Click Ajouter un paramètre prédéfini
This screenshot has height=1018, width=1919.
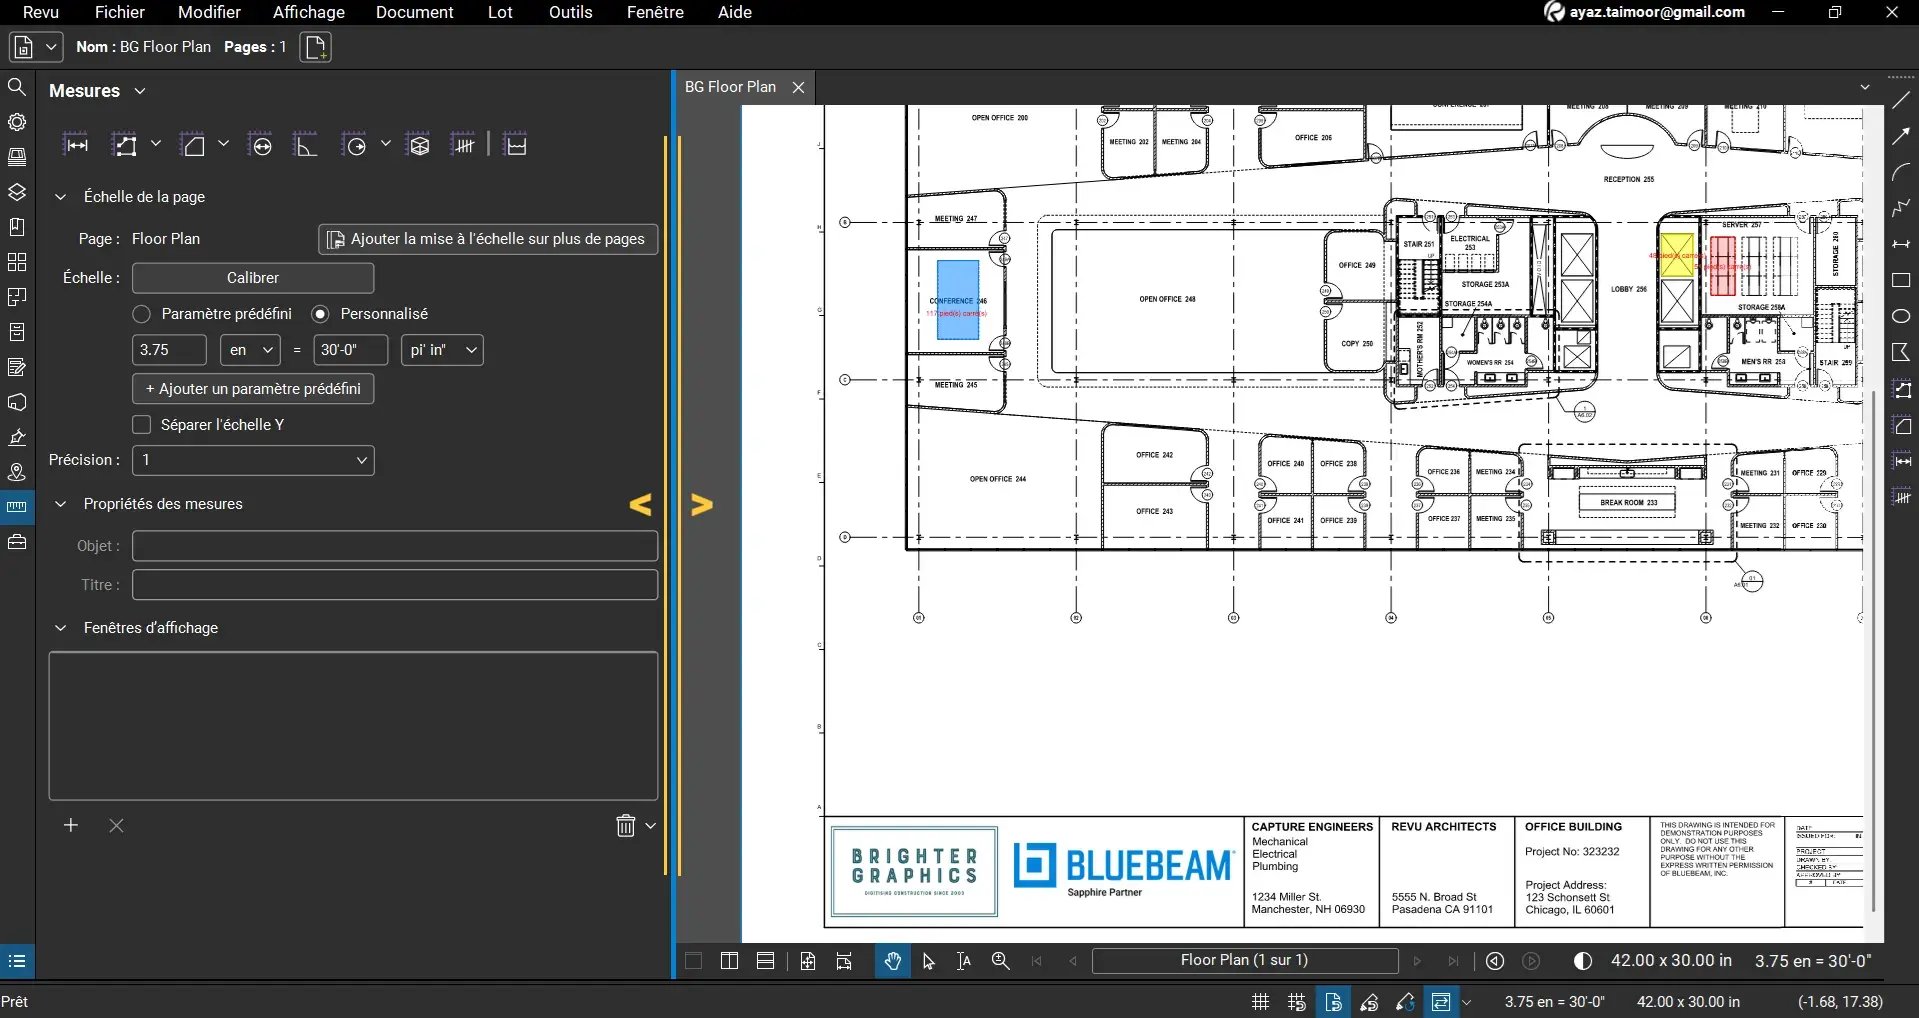[252, 388]
